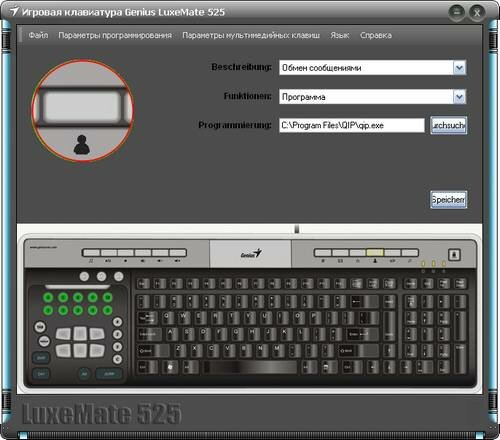Image resolution: width=500 pixels, height=440 pixels.
Task: Click the Durchsuchen browse button
Action: [448, 125]
